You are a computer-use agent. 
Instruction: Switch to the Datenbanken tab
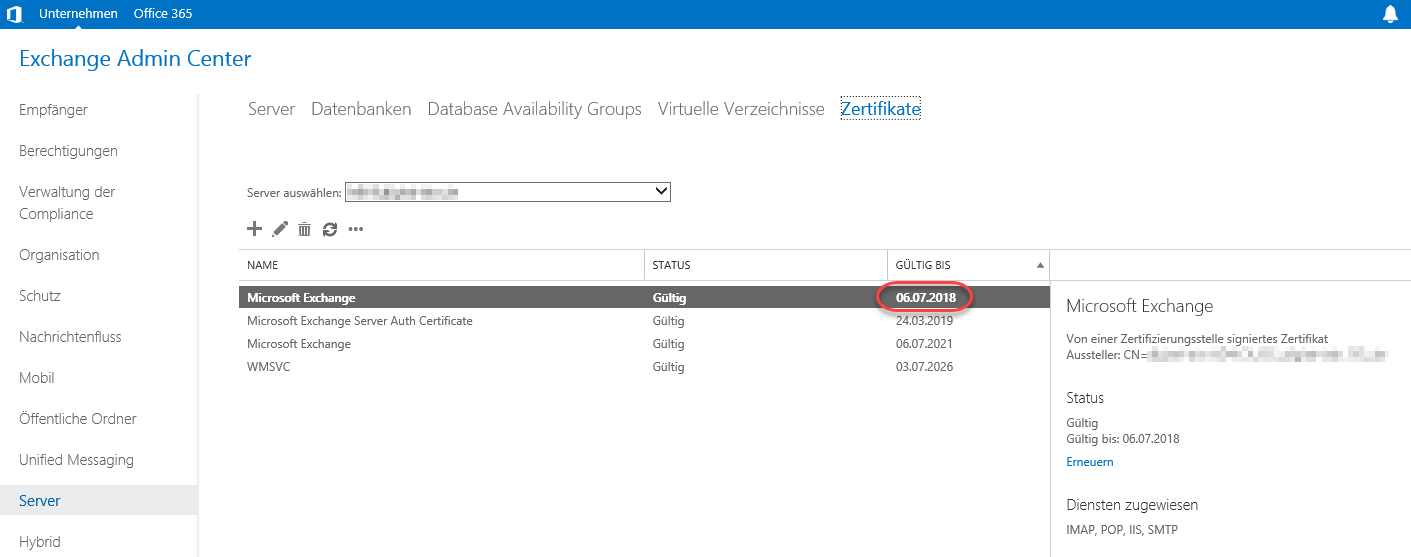[x=361, y=109]
